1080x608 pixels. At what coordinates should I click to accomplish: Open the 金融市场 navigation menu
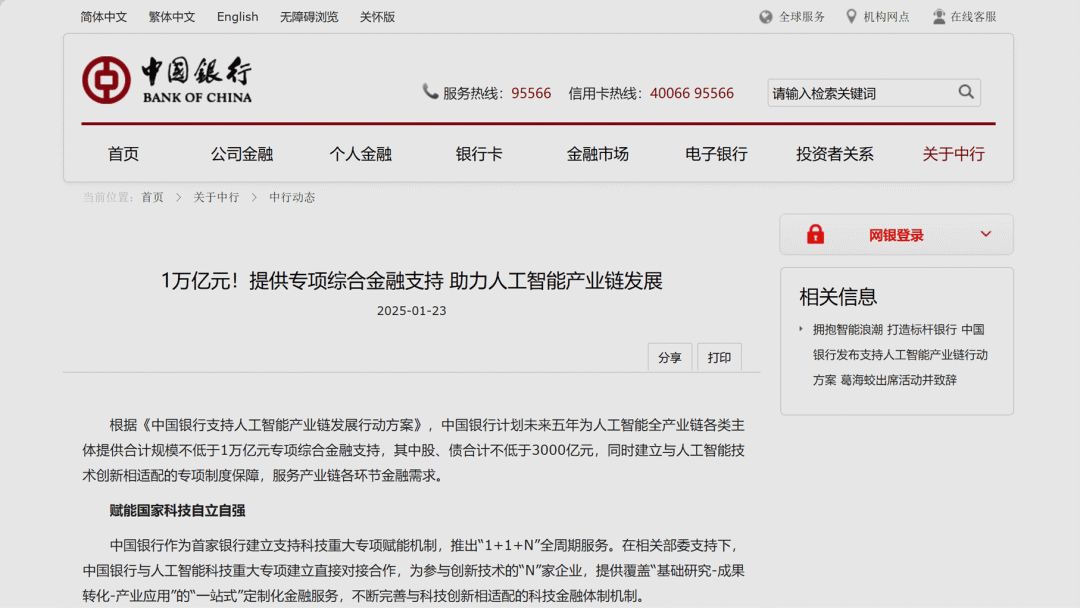coord(597,154)
